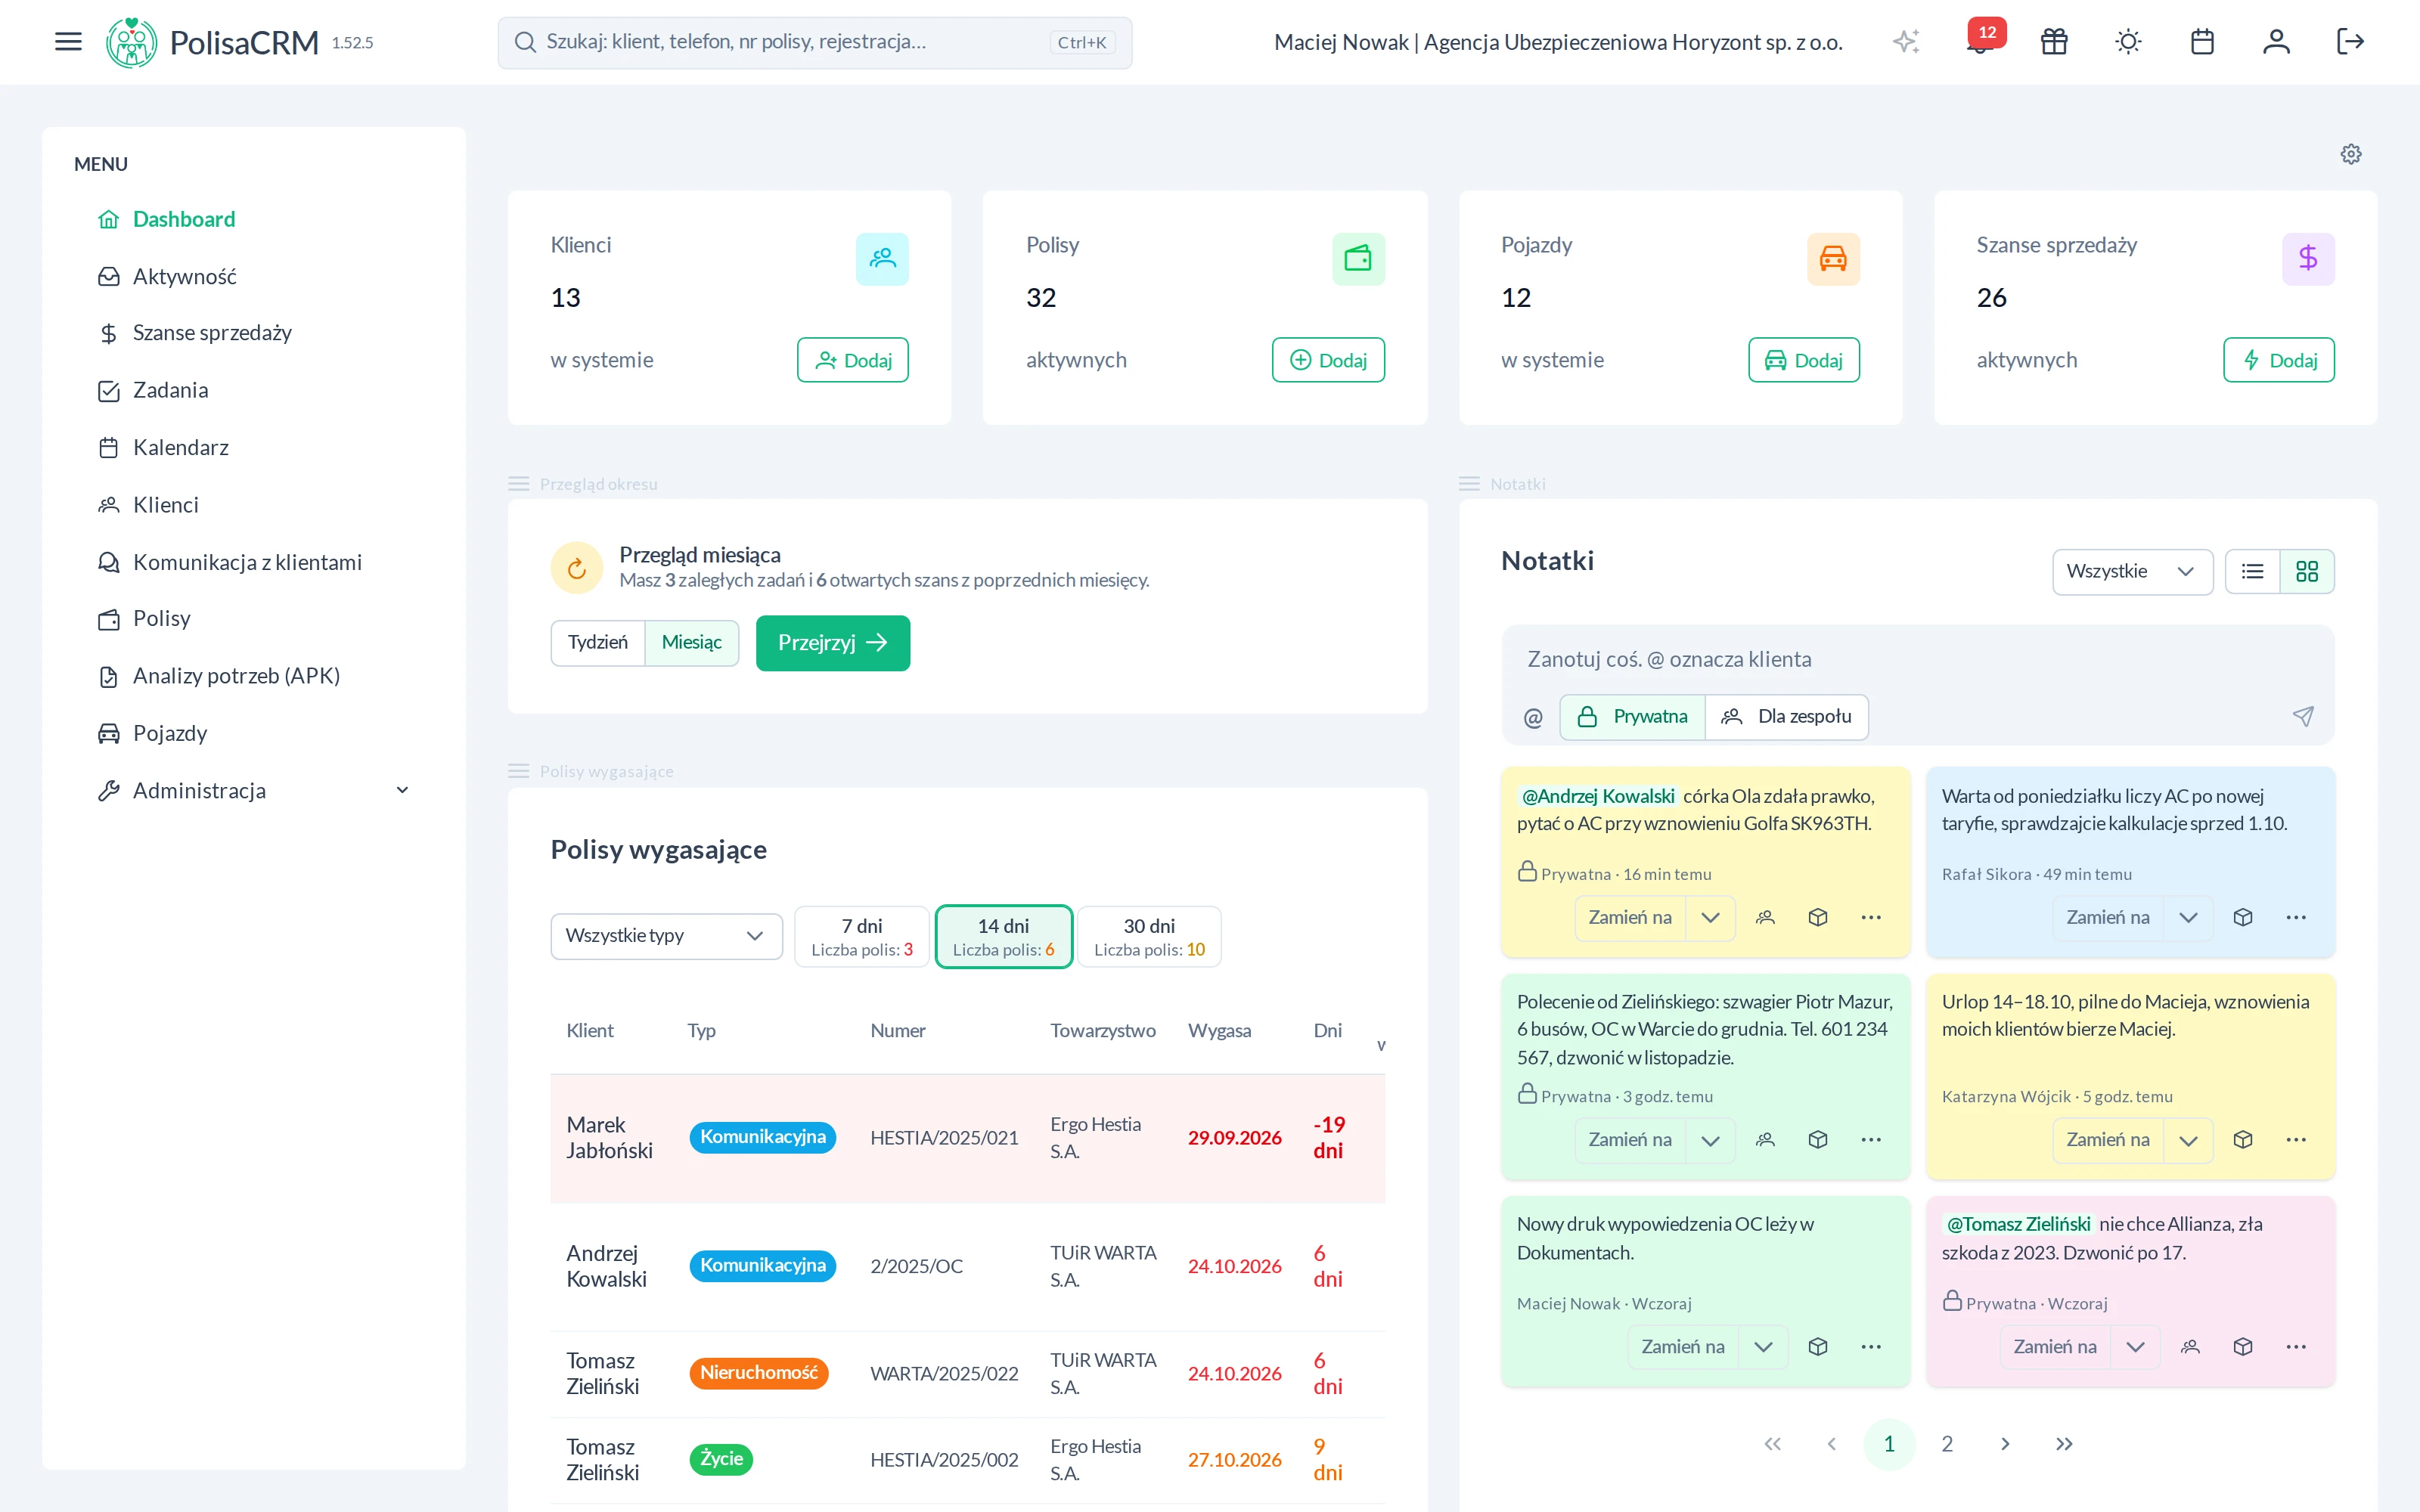Screen dimensions: 2420x1512
Task: Click the green Przejrzyj button
Action: pyautogui.click(x=833, y=643)
